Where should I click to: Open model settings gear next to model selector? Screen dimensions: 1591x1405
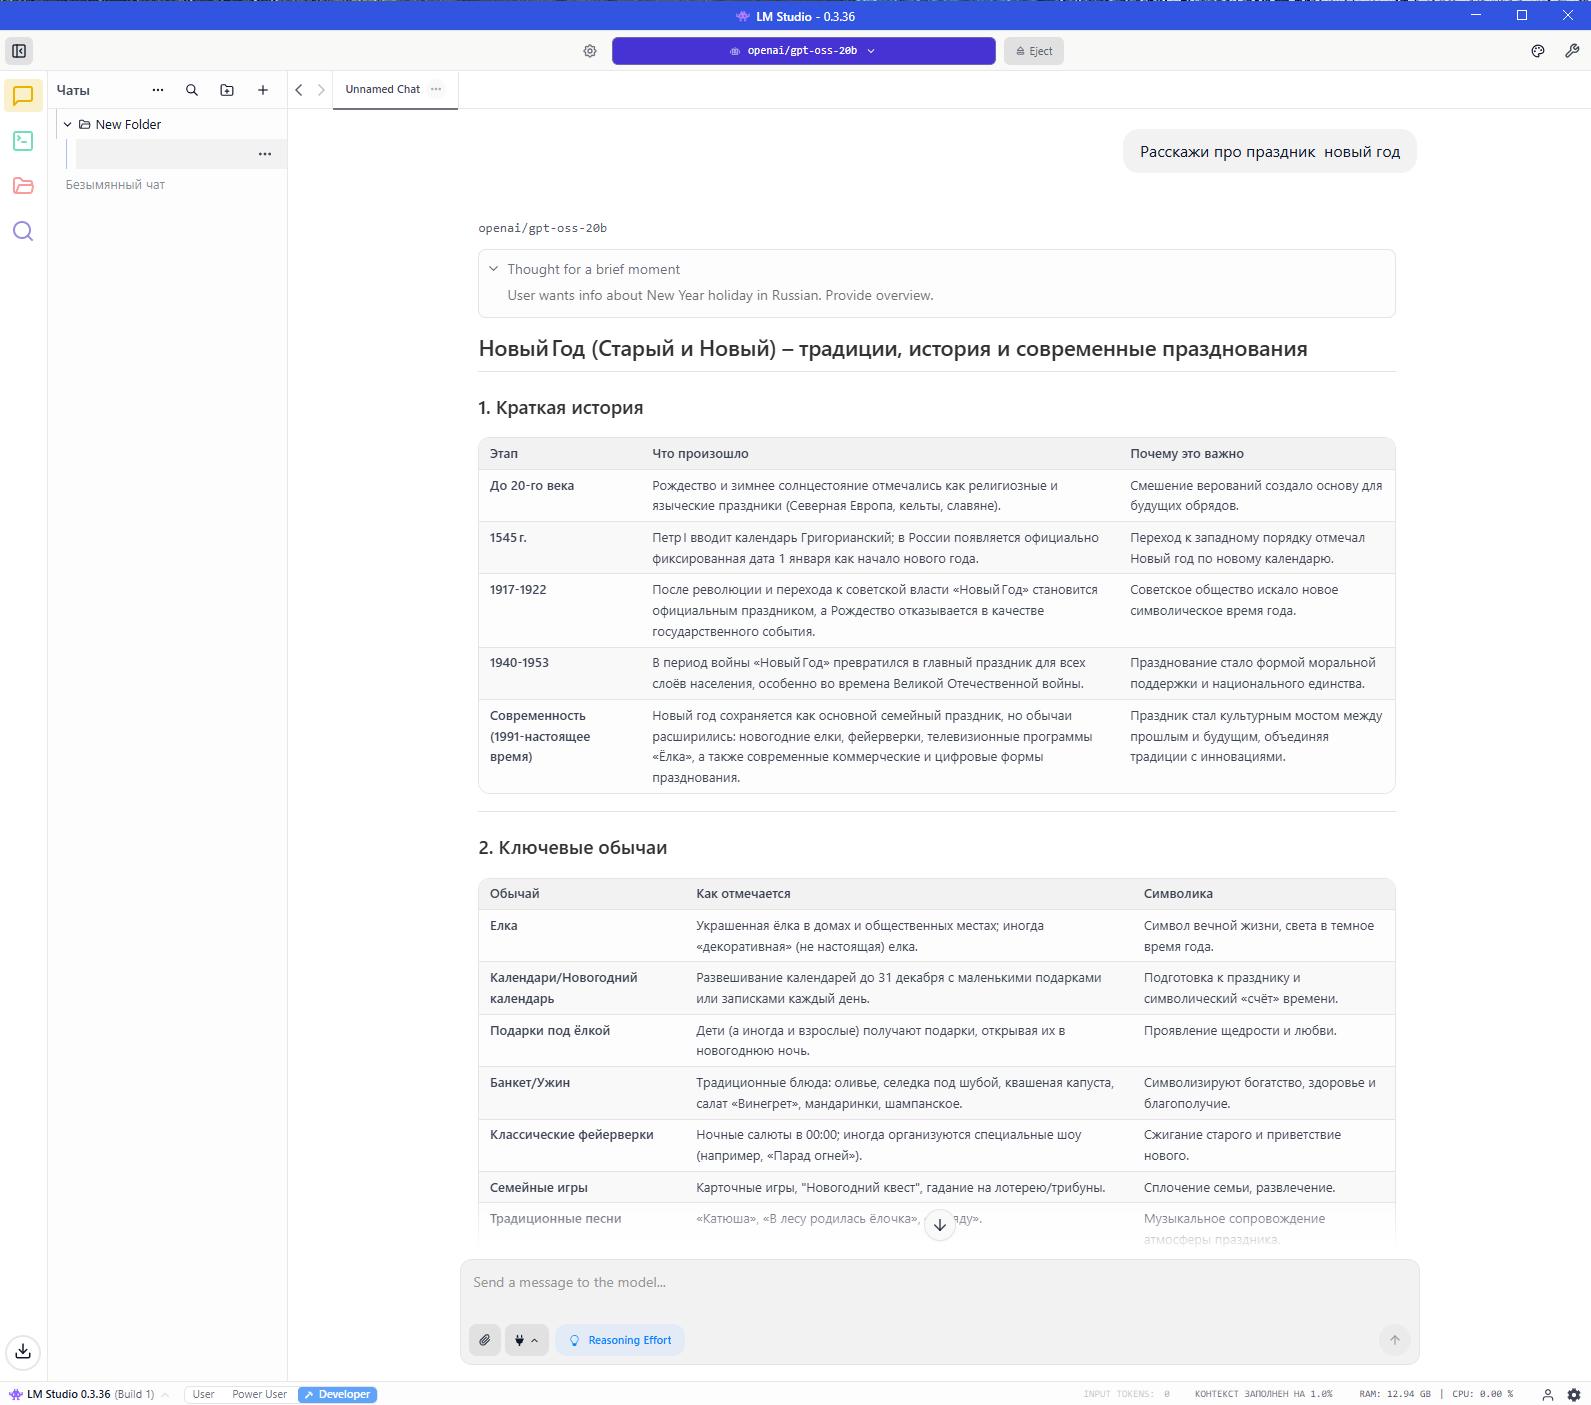point(590,51)
